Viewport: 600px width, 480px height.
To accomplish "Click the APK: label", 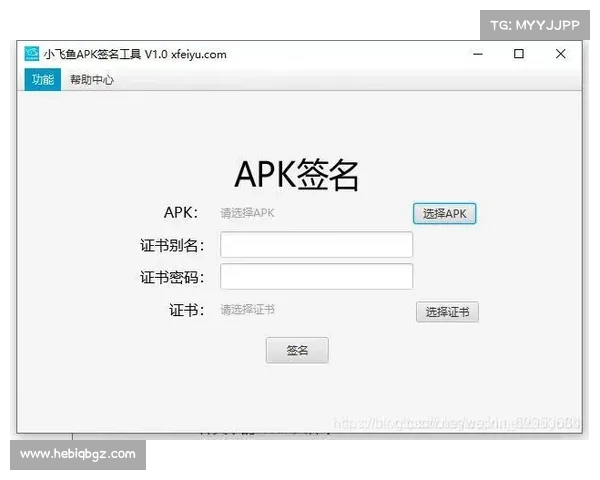I will tap(181, 212).
